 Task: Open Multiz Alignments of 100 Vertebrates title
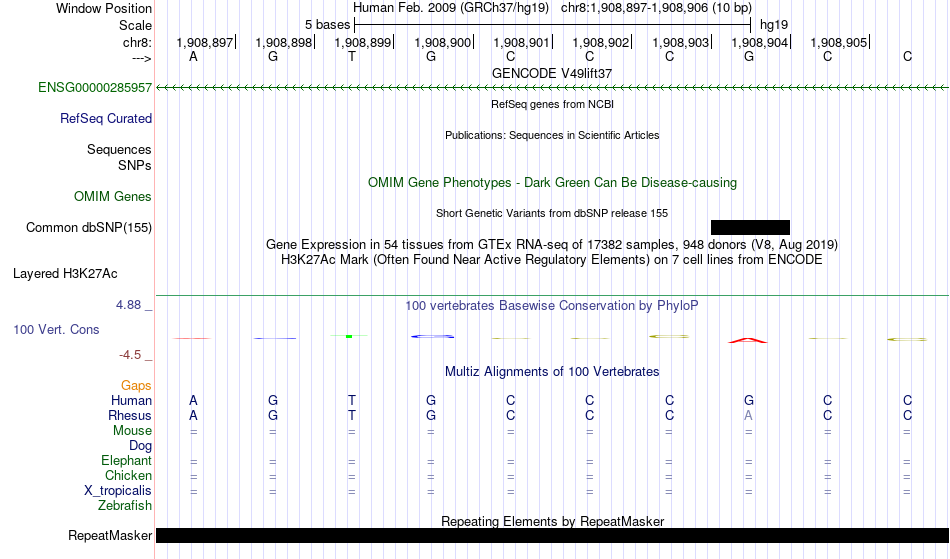pyautogui.click(x=552, y=371)
